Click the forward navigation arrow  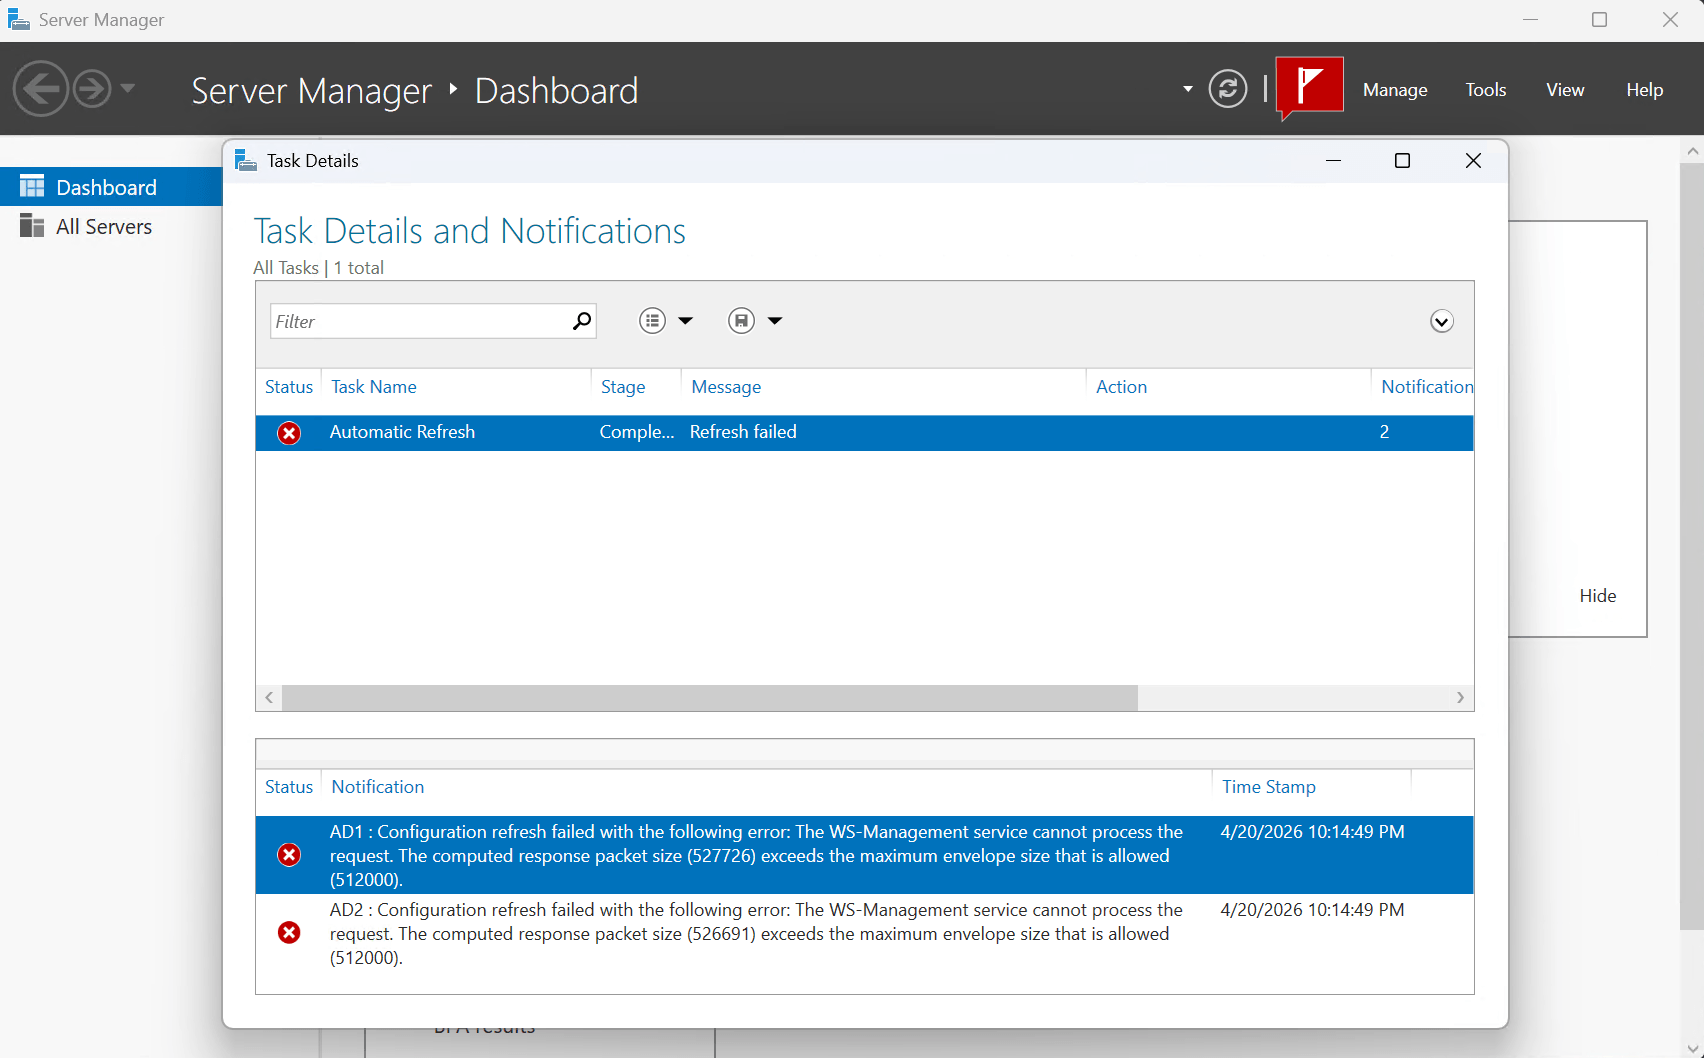click(92, 89)
